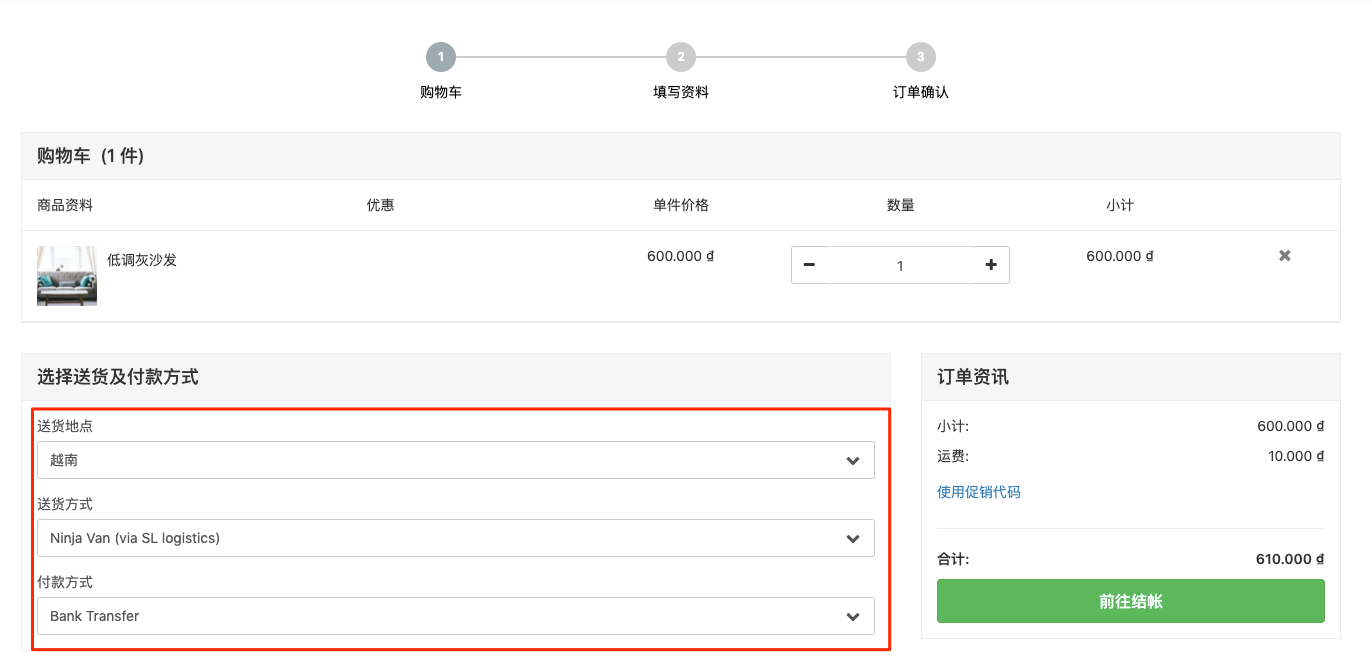1372x665 pixels.
Task: Increase quantity with the plus button
Action: [991, 265]
